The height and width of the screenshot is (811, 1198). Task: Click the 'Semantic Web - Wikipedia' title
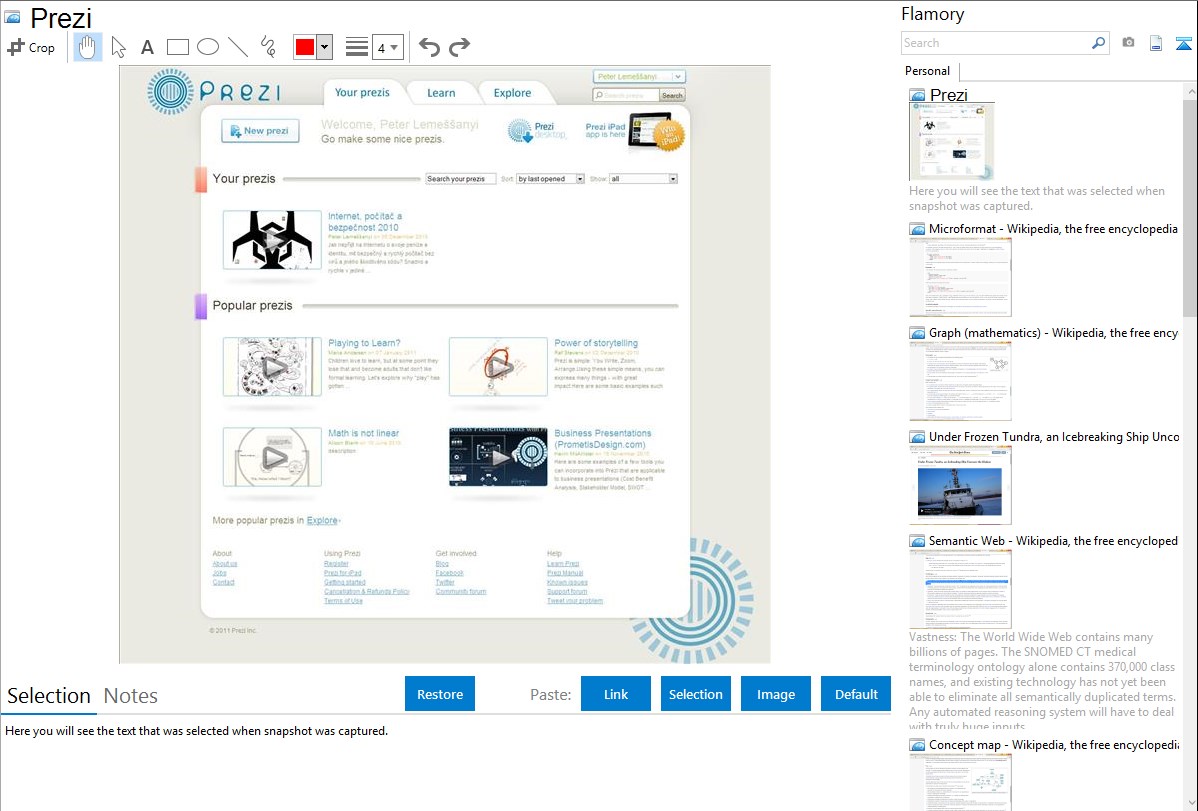[1053, 540]
